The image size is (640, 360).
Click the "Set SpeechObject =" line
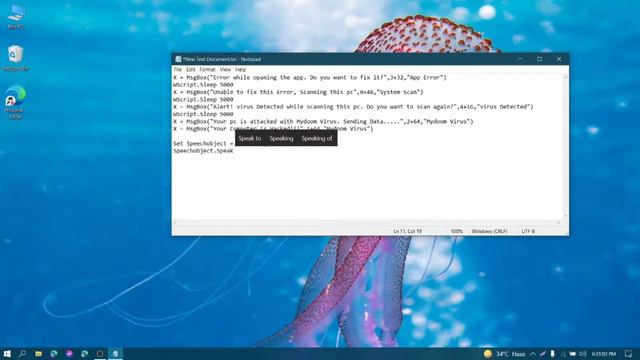coord(203,144)
